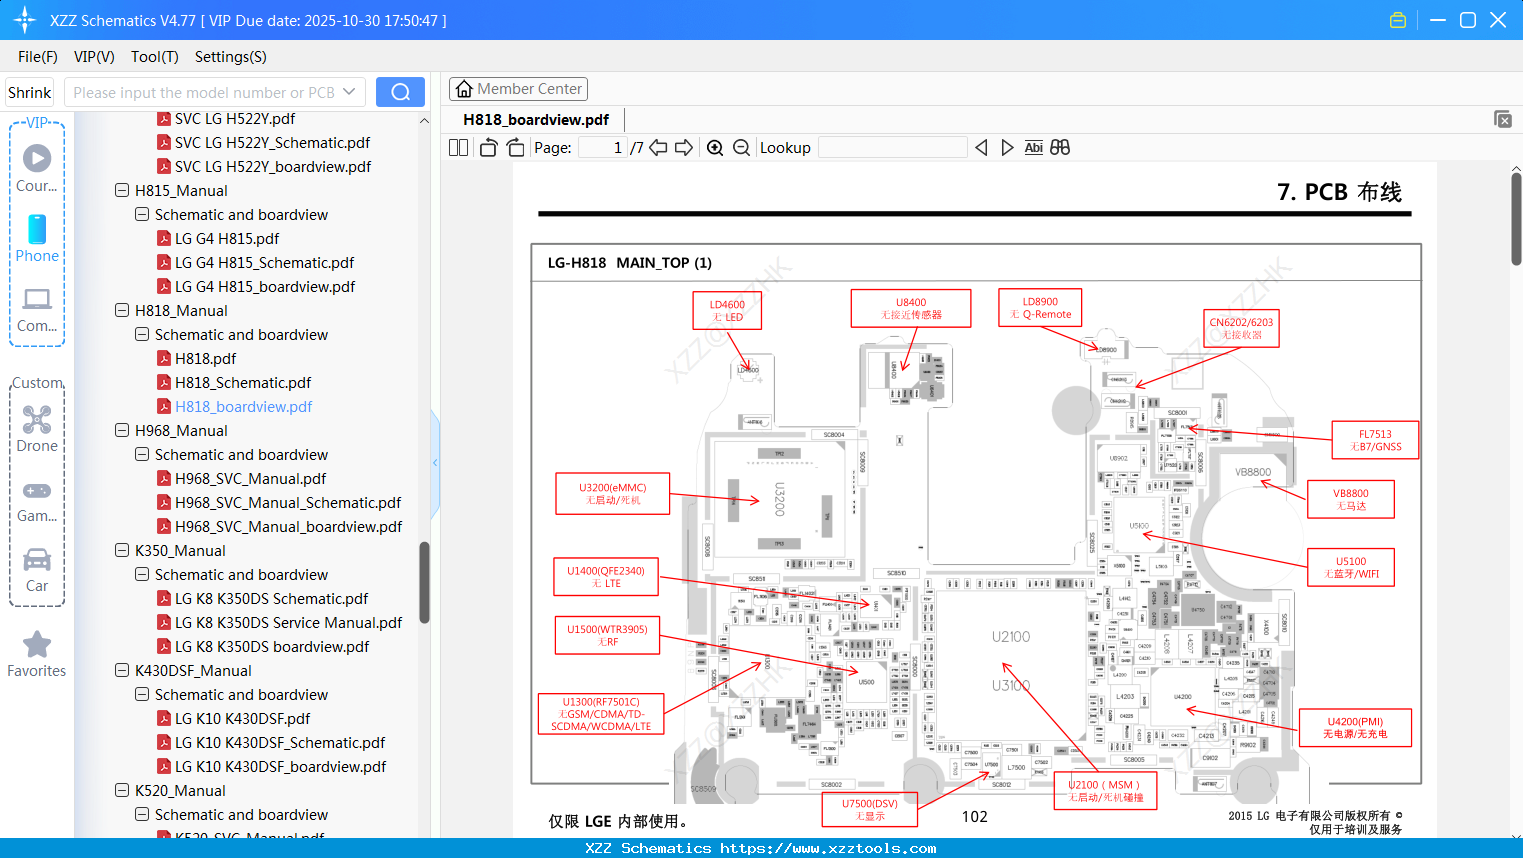
Task: Toggle the two-page view layout
Action: click(458, 148)
